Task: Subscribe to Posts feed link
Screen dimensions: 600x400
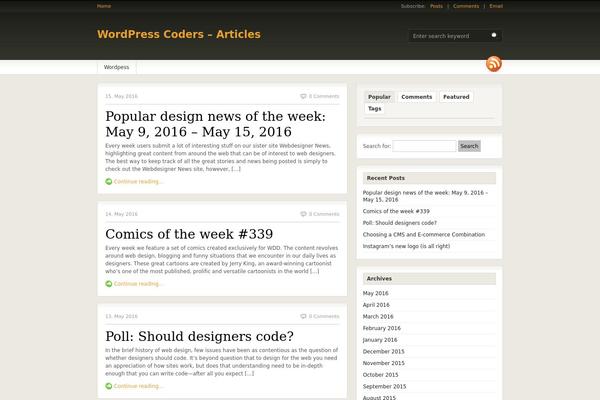Action: pyautogui.click(x=436, y=6)
